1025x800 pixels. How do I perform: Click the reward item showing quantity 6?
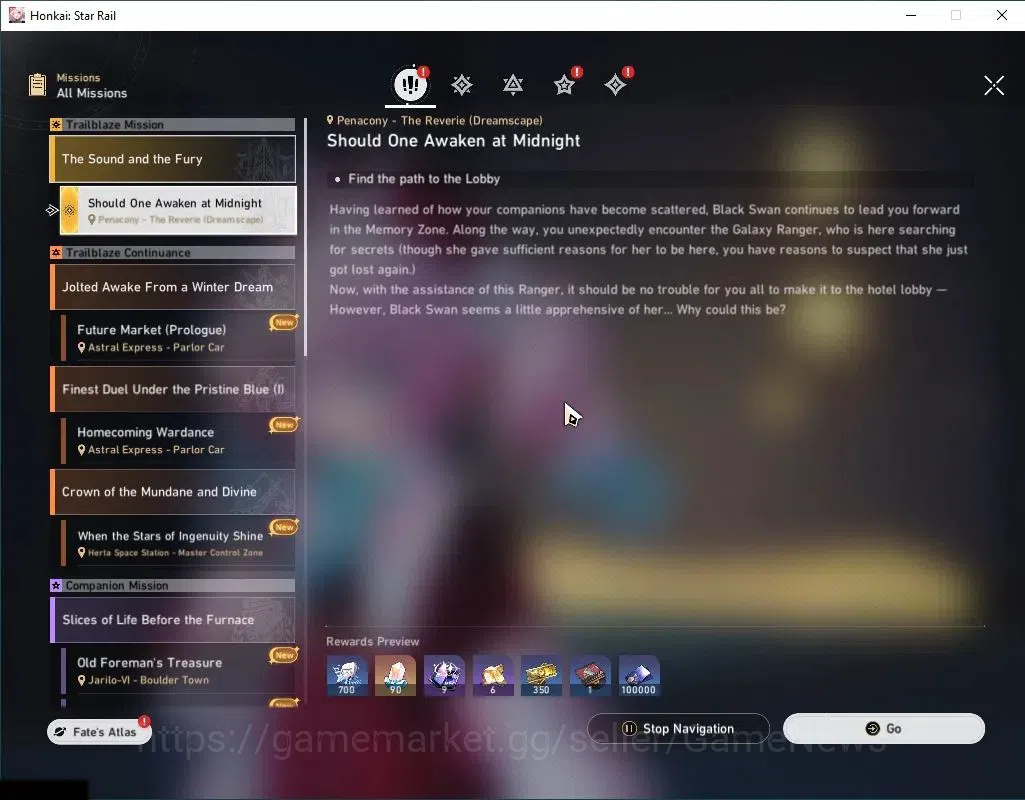(493, 676)
